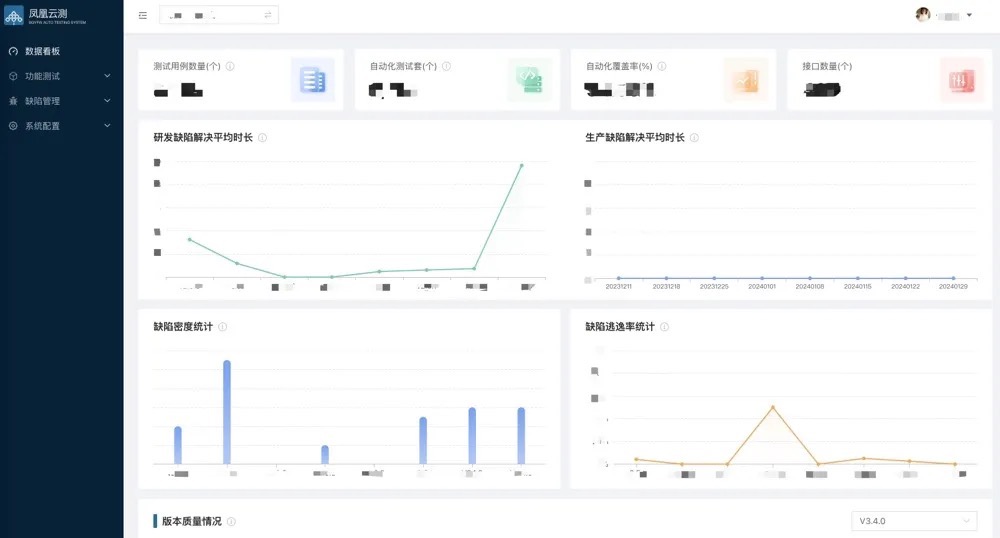Screen dimensions: 1000x538
Task: Expand the 缺陷管理 chevron
Action: pyautogui.click(x=107, y=101)
